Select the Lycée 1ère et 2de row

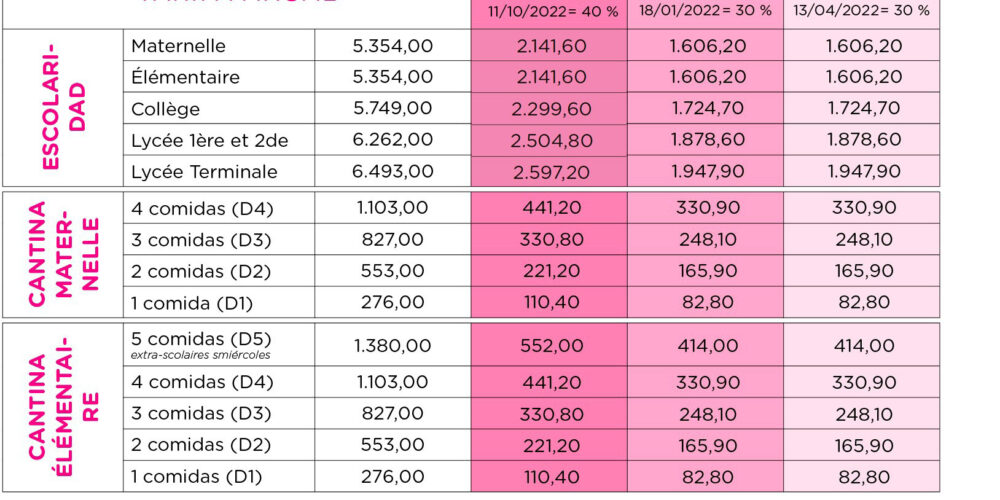(210, 141)
